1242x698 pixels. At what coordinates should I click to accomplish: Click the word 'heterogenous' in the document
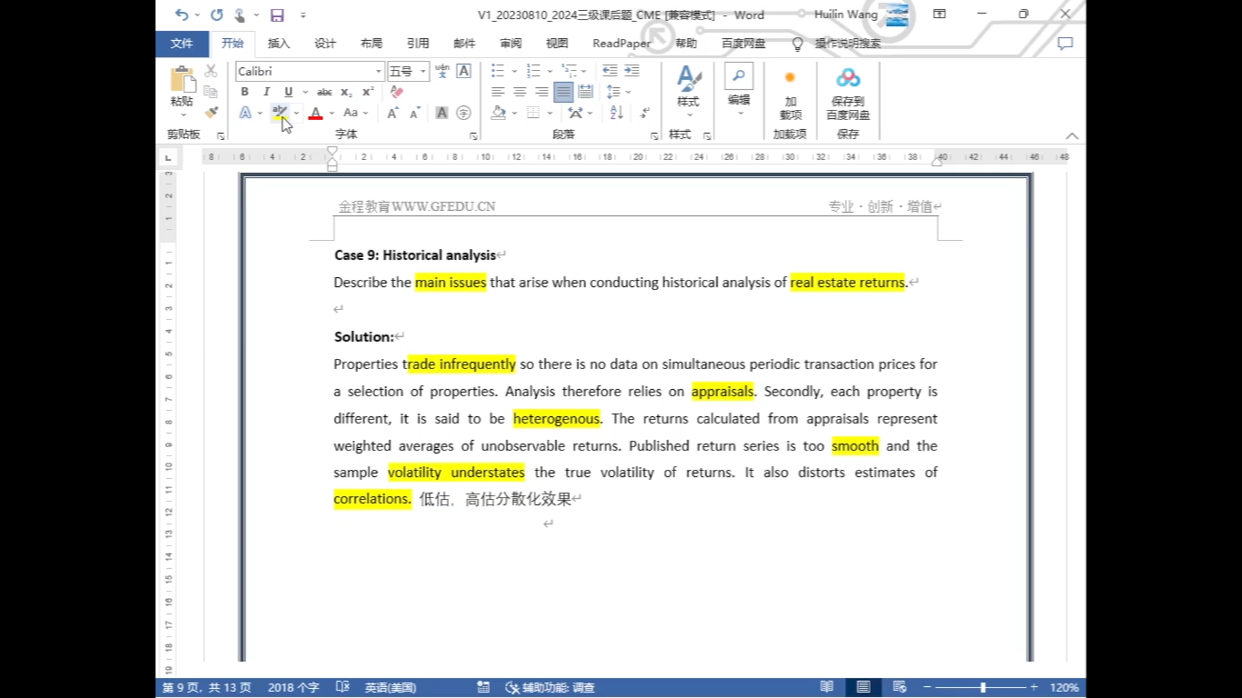click(x=556, y=419)
